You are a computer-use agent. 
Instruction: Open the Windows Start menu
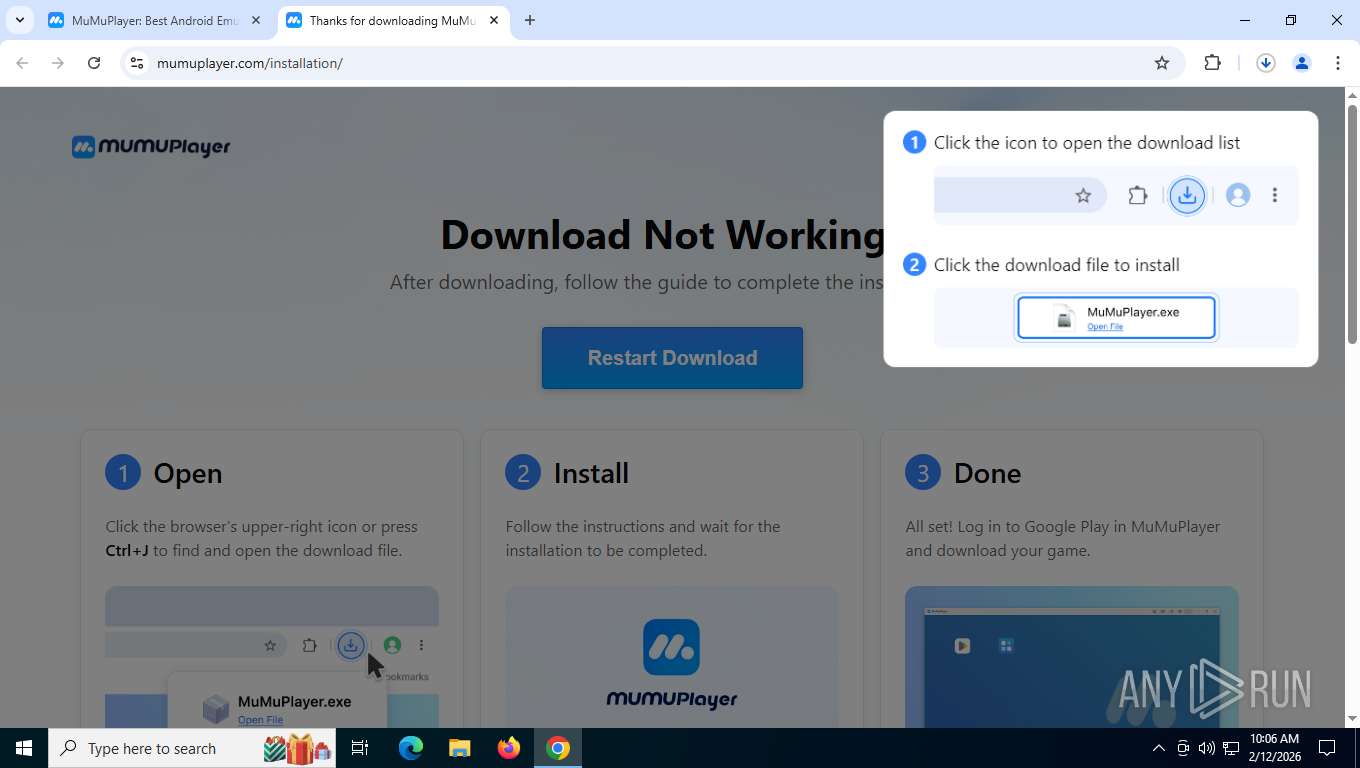[24, 748]
